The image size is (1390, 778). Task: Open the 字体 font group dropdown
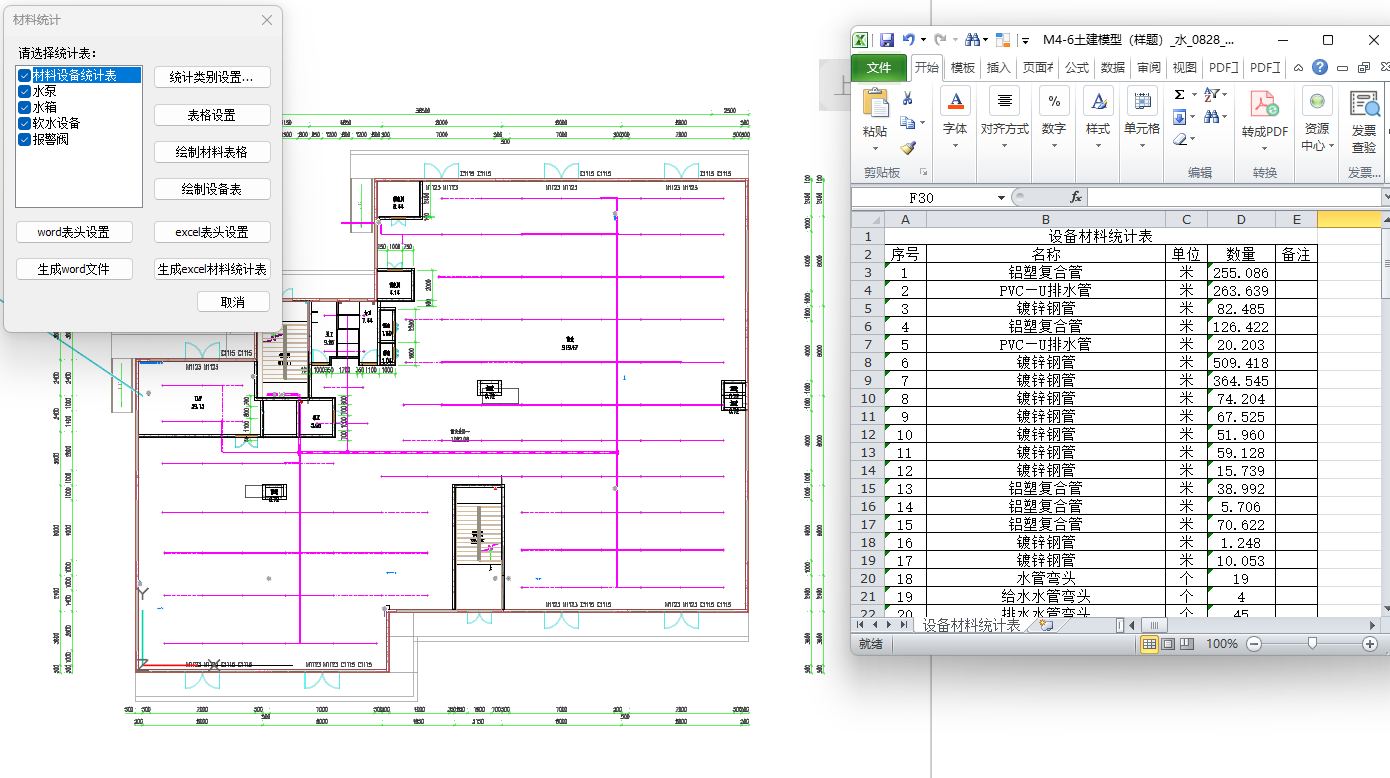[x=955, y=145]
